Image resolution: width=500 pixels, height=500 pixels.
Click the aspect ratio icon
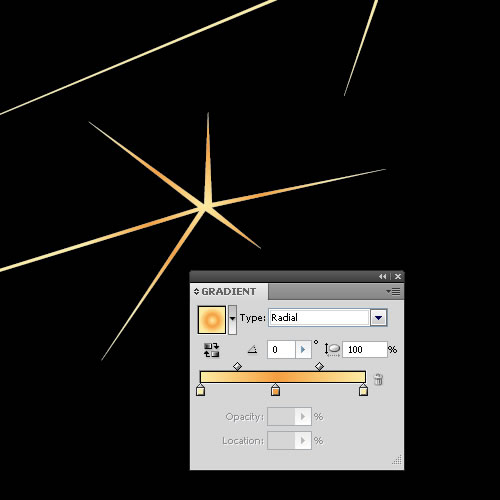click(332, 350)
